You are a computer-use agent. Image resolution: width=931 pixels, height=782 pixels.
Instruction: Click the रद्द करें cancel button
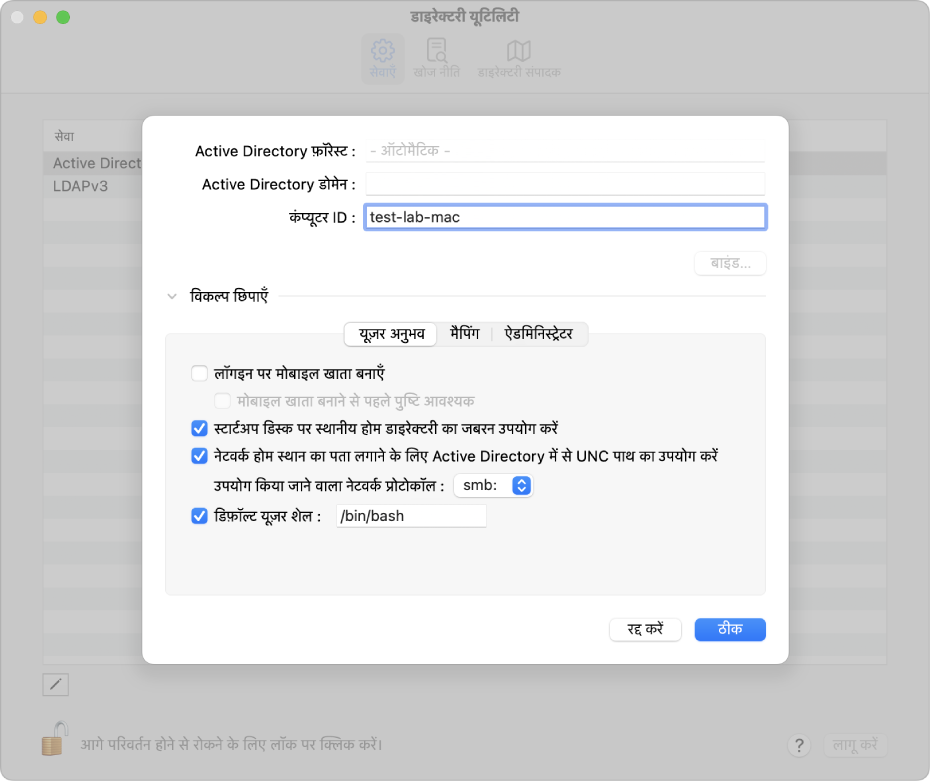tap(645, 629)
